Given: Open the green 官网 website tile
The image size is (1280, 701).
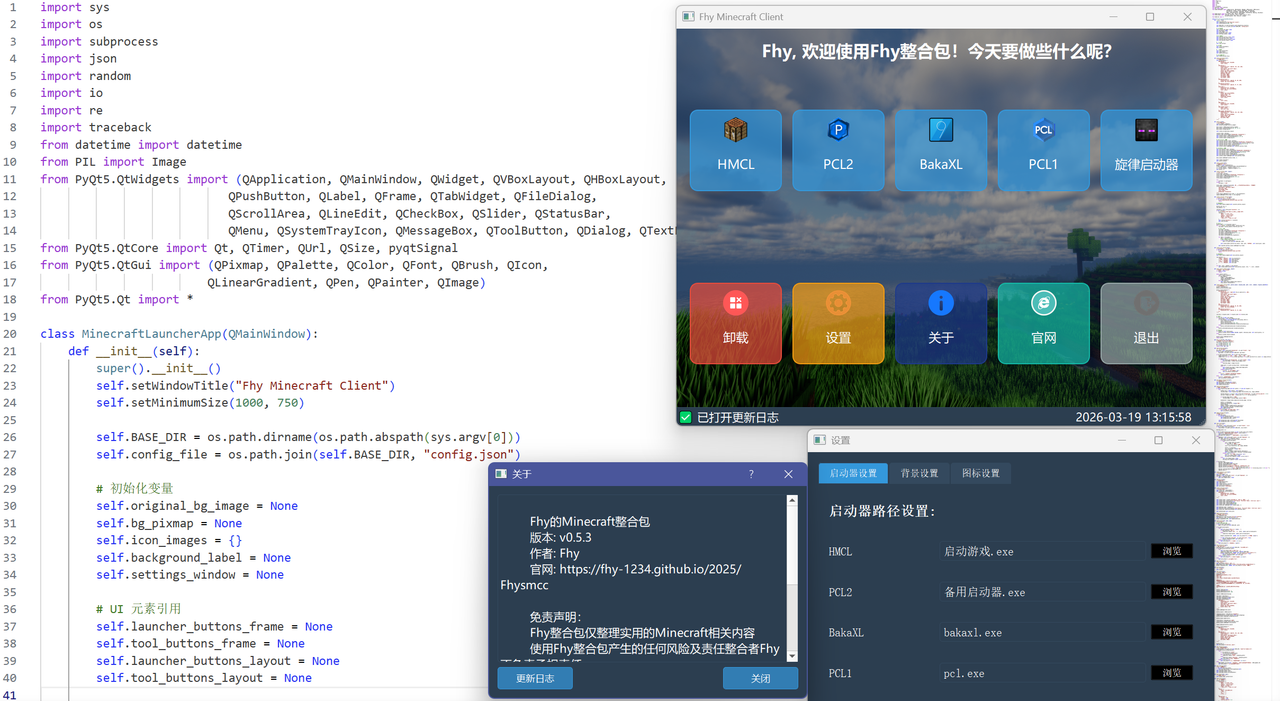Looking at the screenshot, I should 1043,323.
